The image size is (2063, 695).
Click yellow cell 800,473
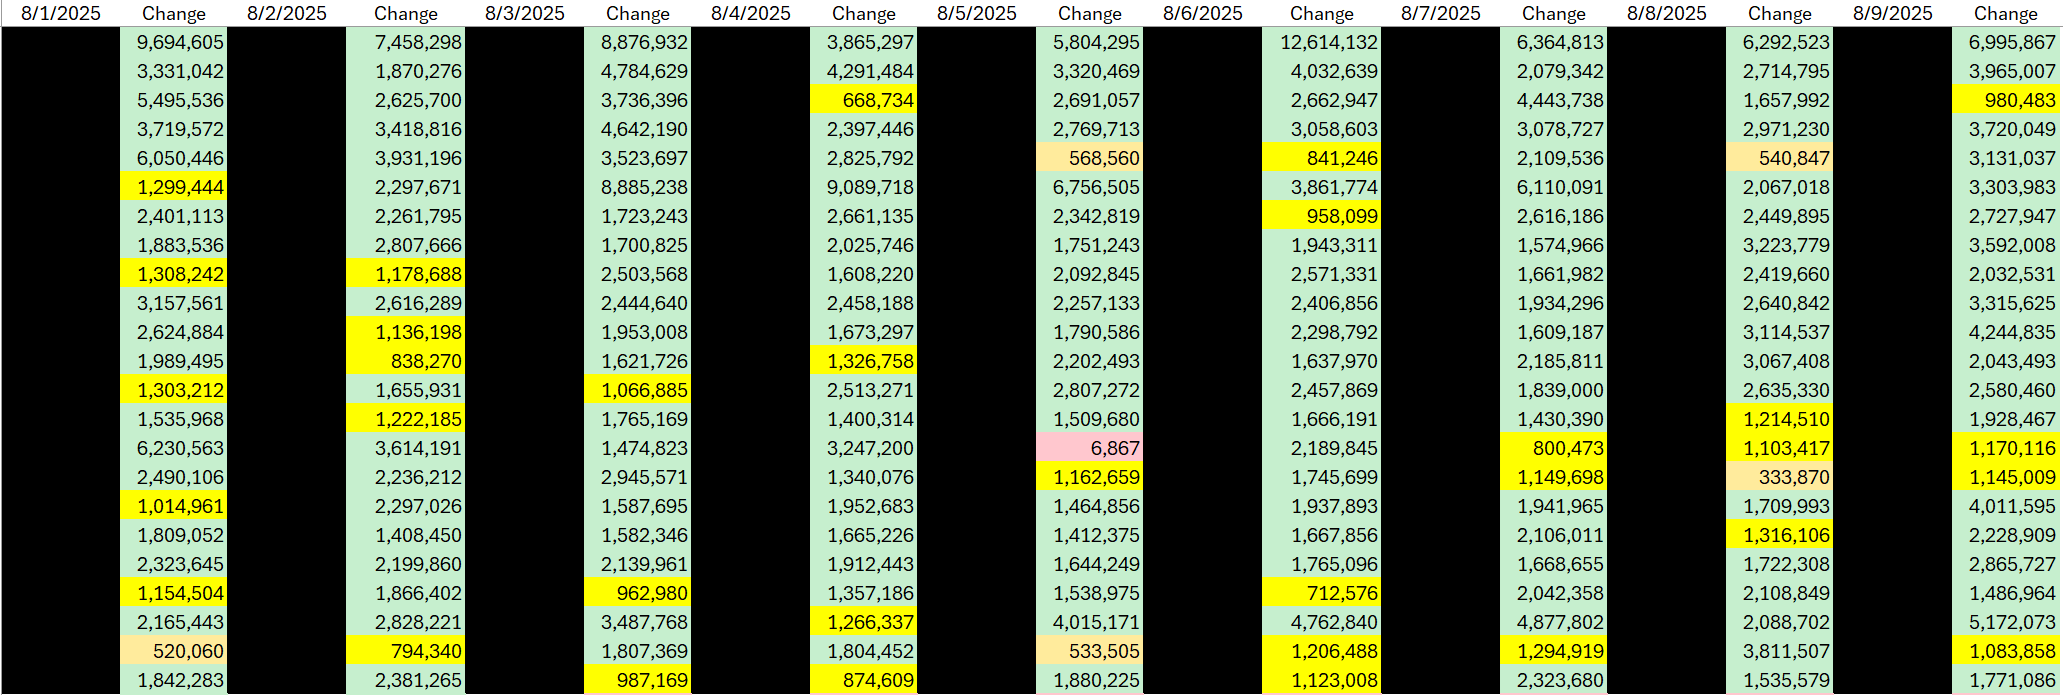1553,448
